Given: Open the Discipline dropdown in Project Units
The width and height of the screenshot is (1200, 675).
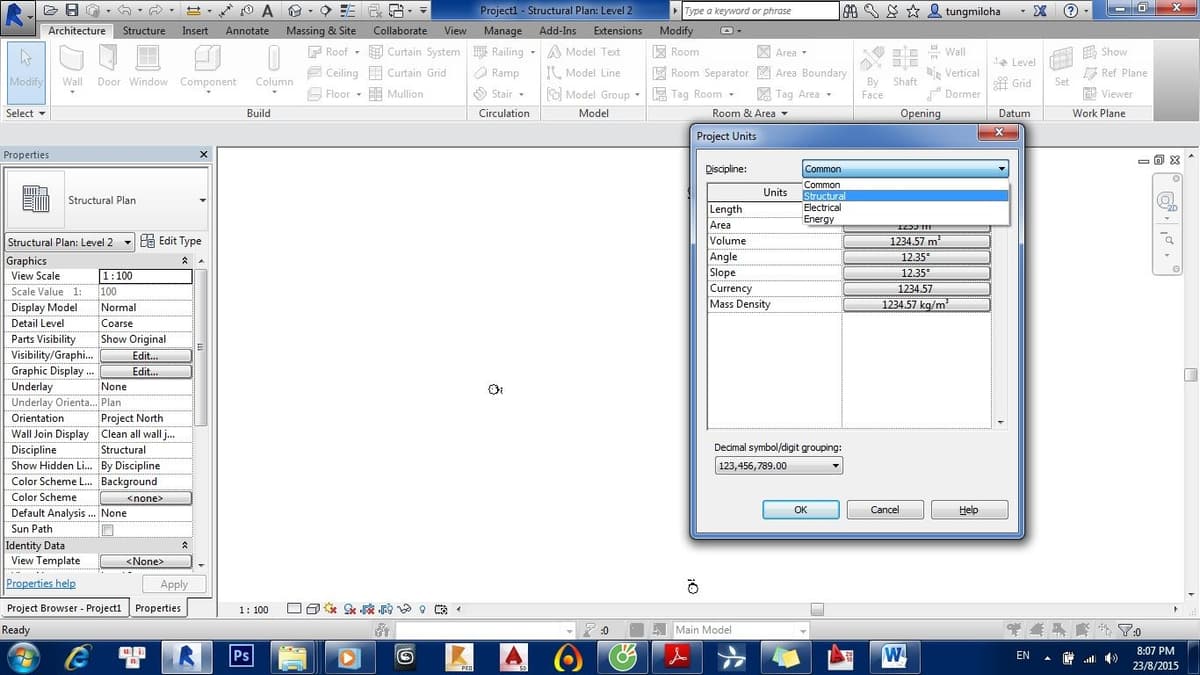Looking at the screenshot, I should 905,169.
